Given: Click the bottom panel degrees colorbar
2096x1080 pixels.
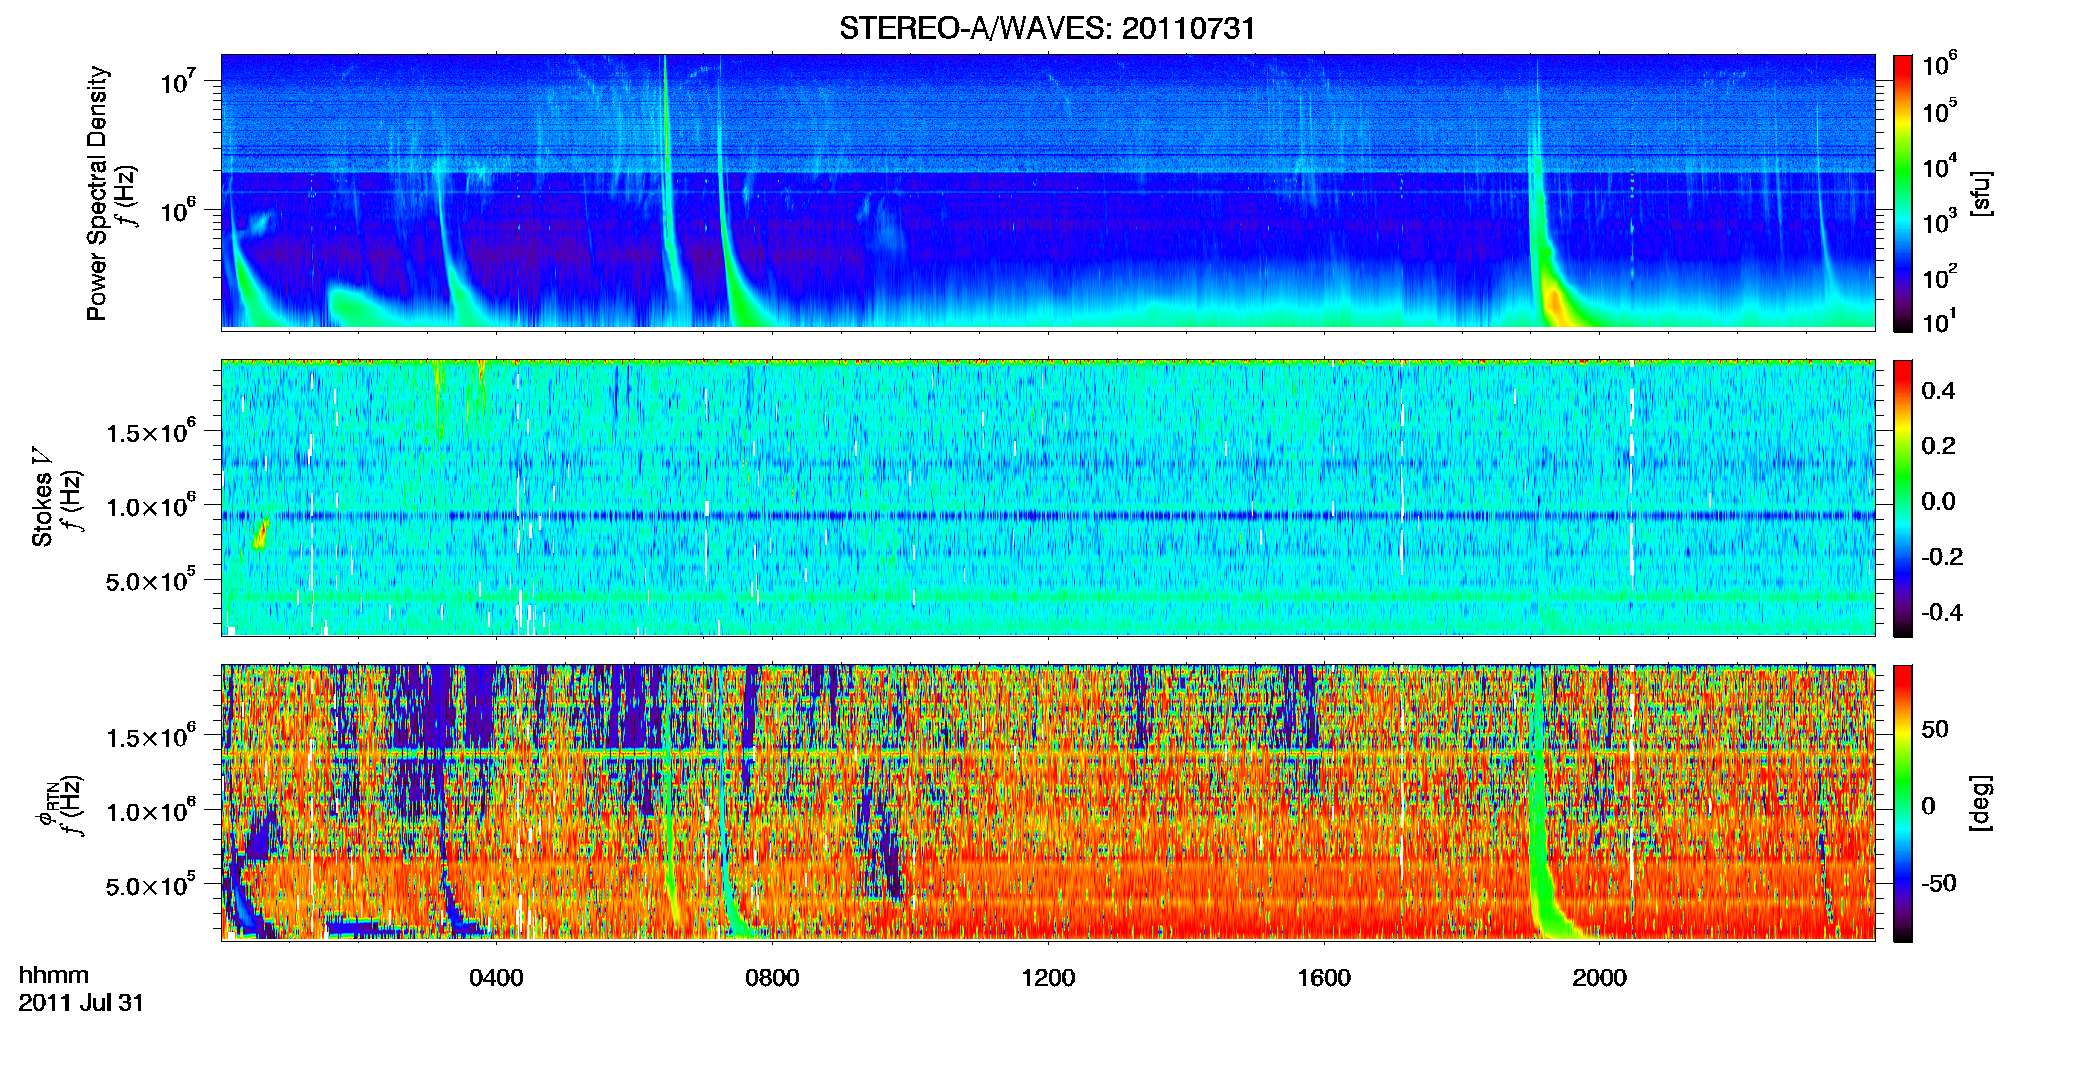Looking at the screenshot, I should point(1903,803).
